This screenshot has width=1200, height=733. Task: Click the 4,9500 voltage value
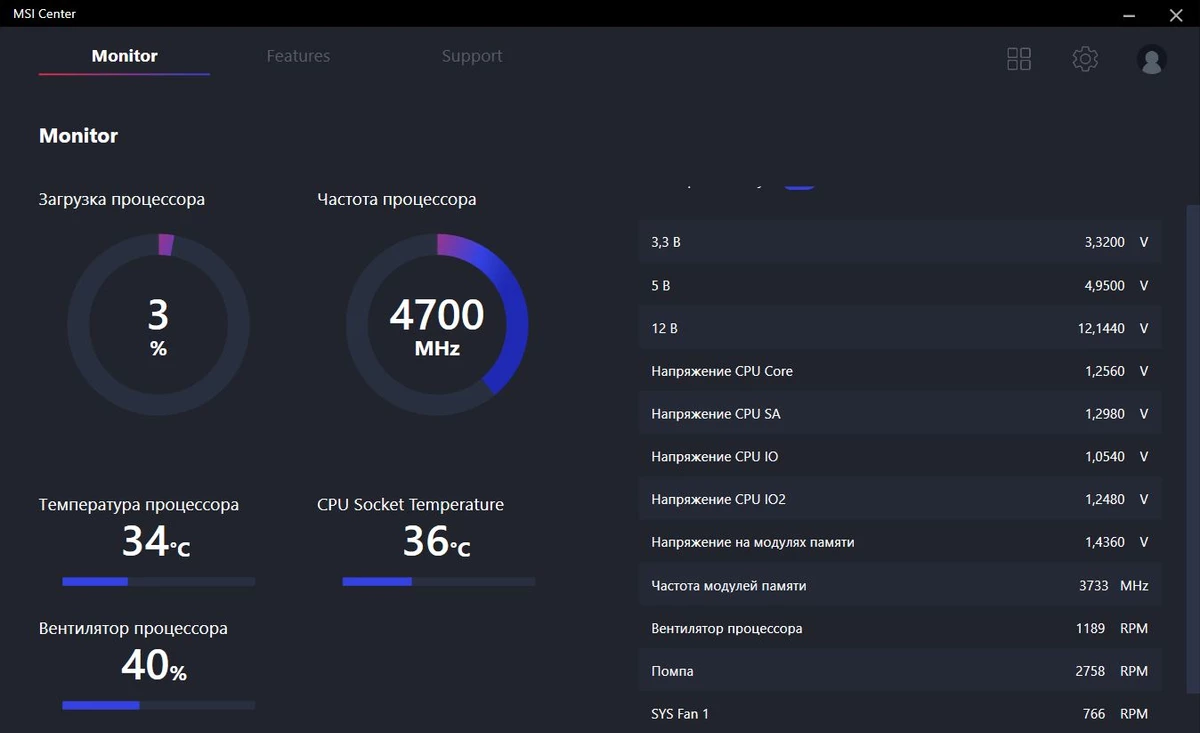1105,285
